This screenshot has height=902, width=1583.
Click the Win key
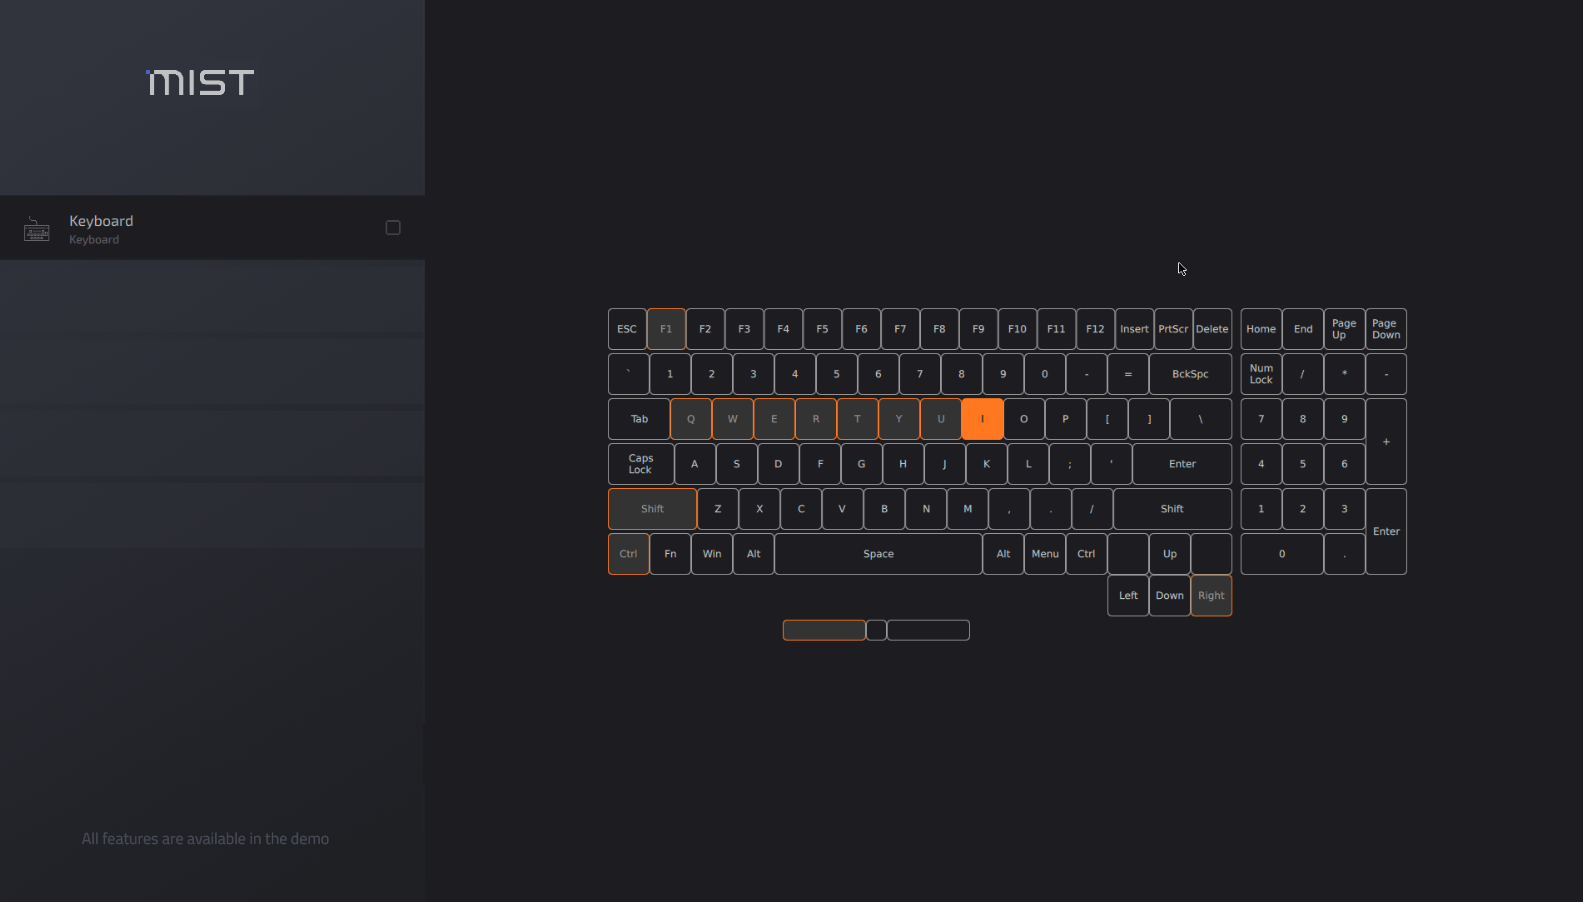[x=712, y=554]
